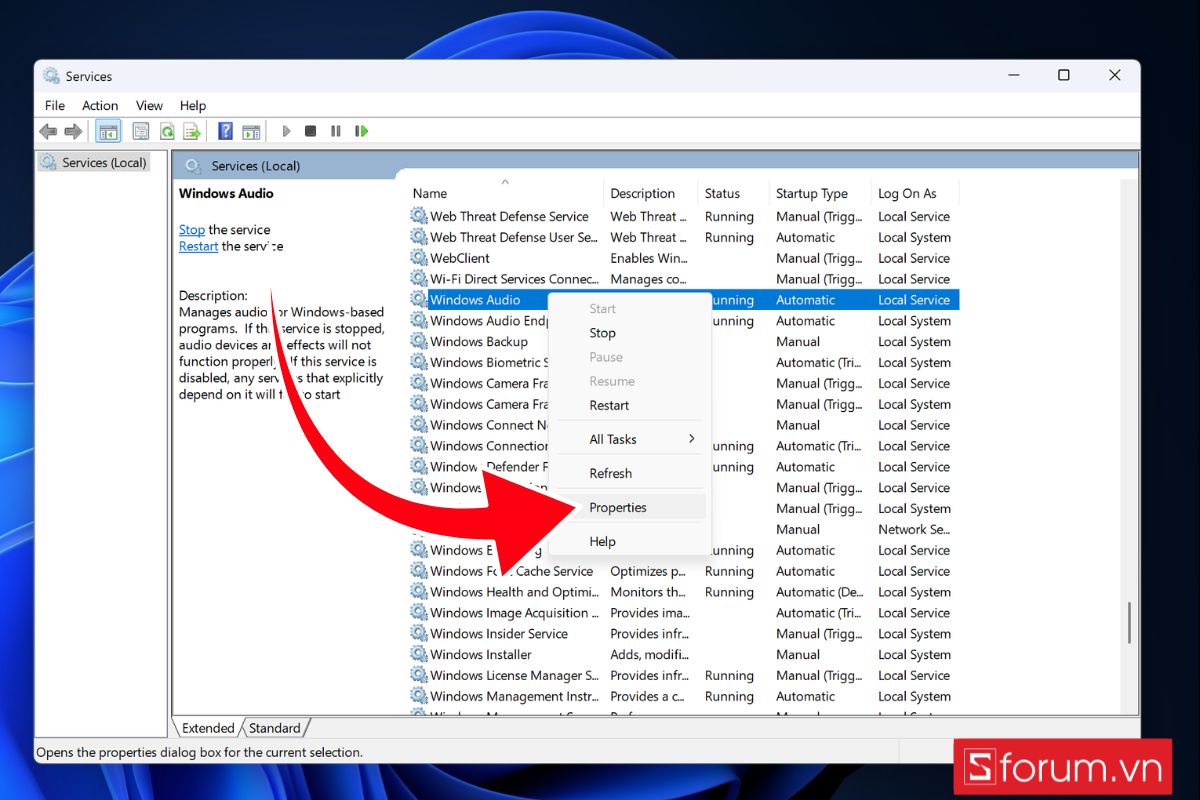Click the Export List toolbar icon

(193, 131)
